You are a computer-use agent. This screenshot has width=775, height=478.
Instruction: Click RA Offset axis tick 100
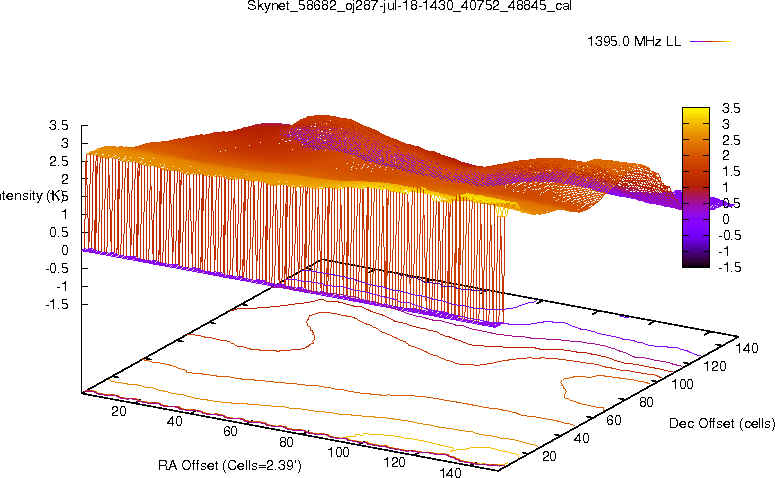pos(338,452)
